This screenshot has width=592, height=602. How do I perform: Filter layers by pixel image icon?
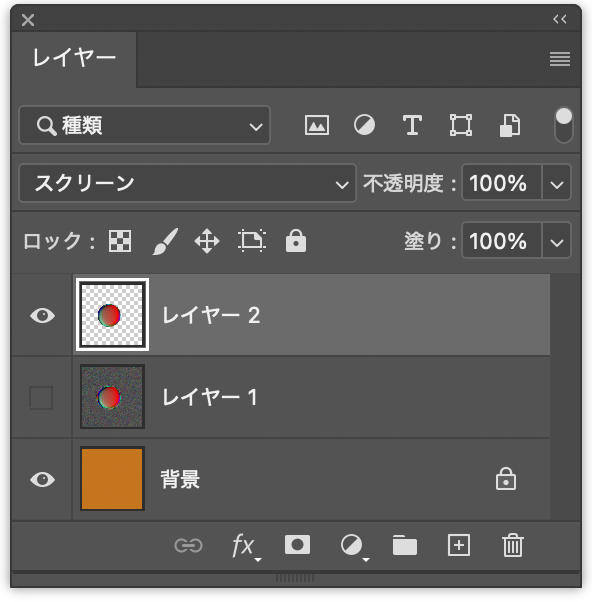[x=316, y=125]
